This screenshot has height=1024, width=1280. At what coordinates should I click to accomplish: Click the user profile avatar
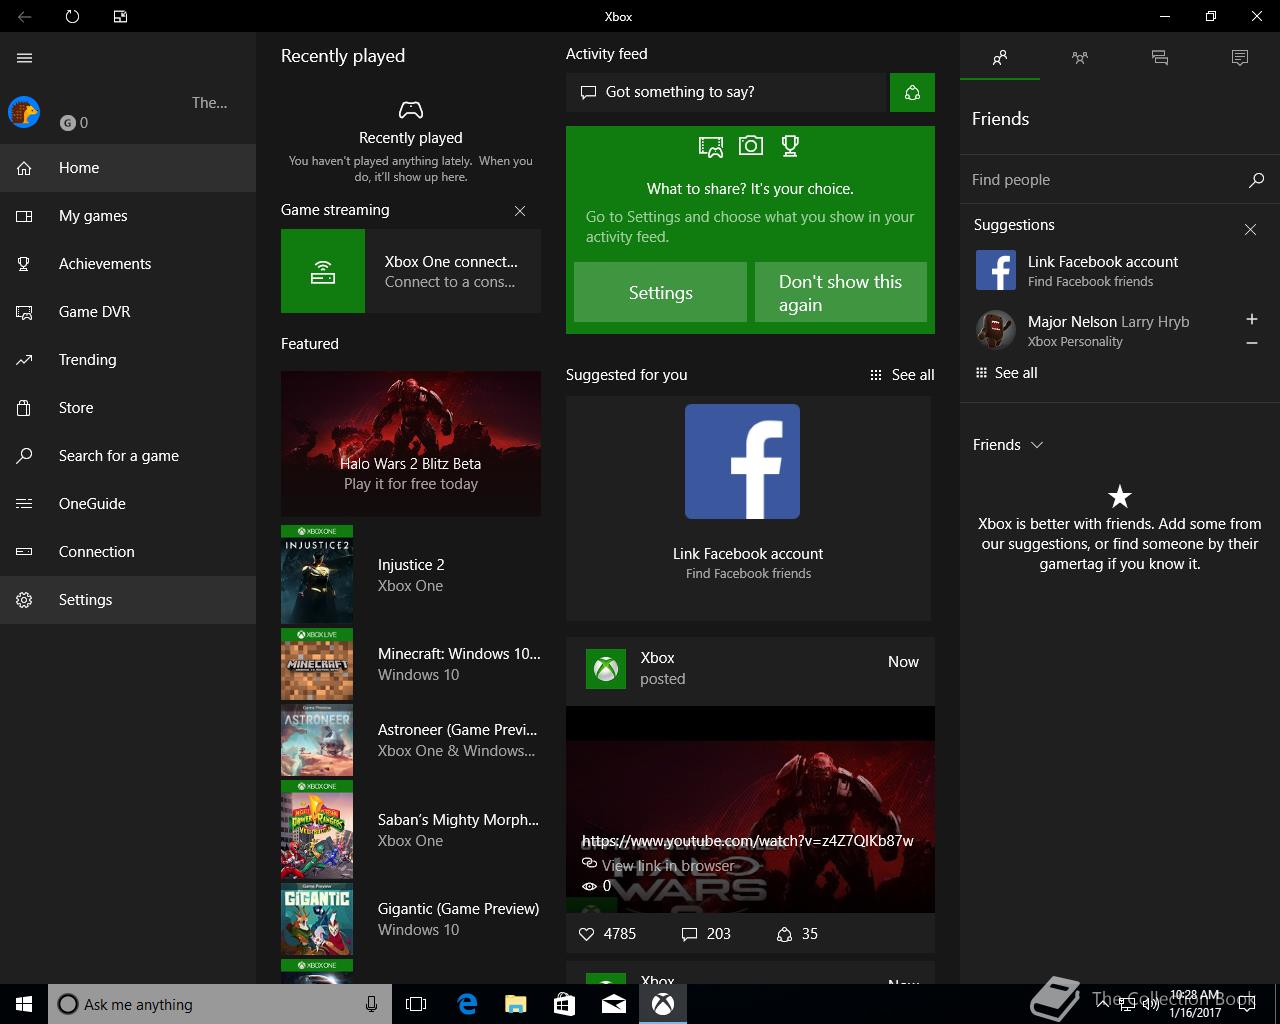24,112
